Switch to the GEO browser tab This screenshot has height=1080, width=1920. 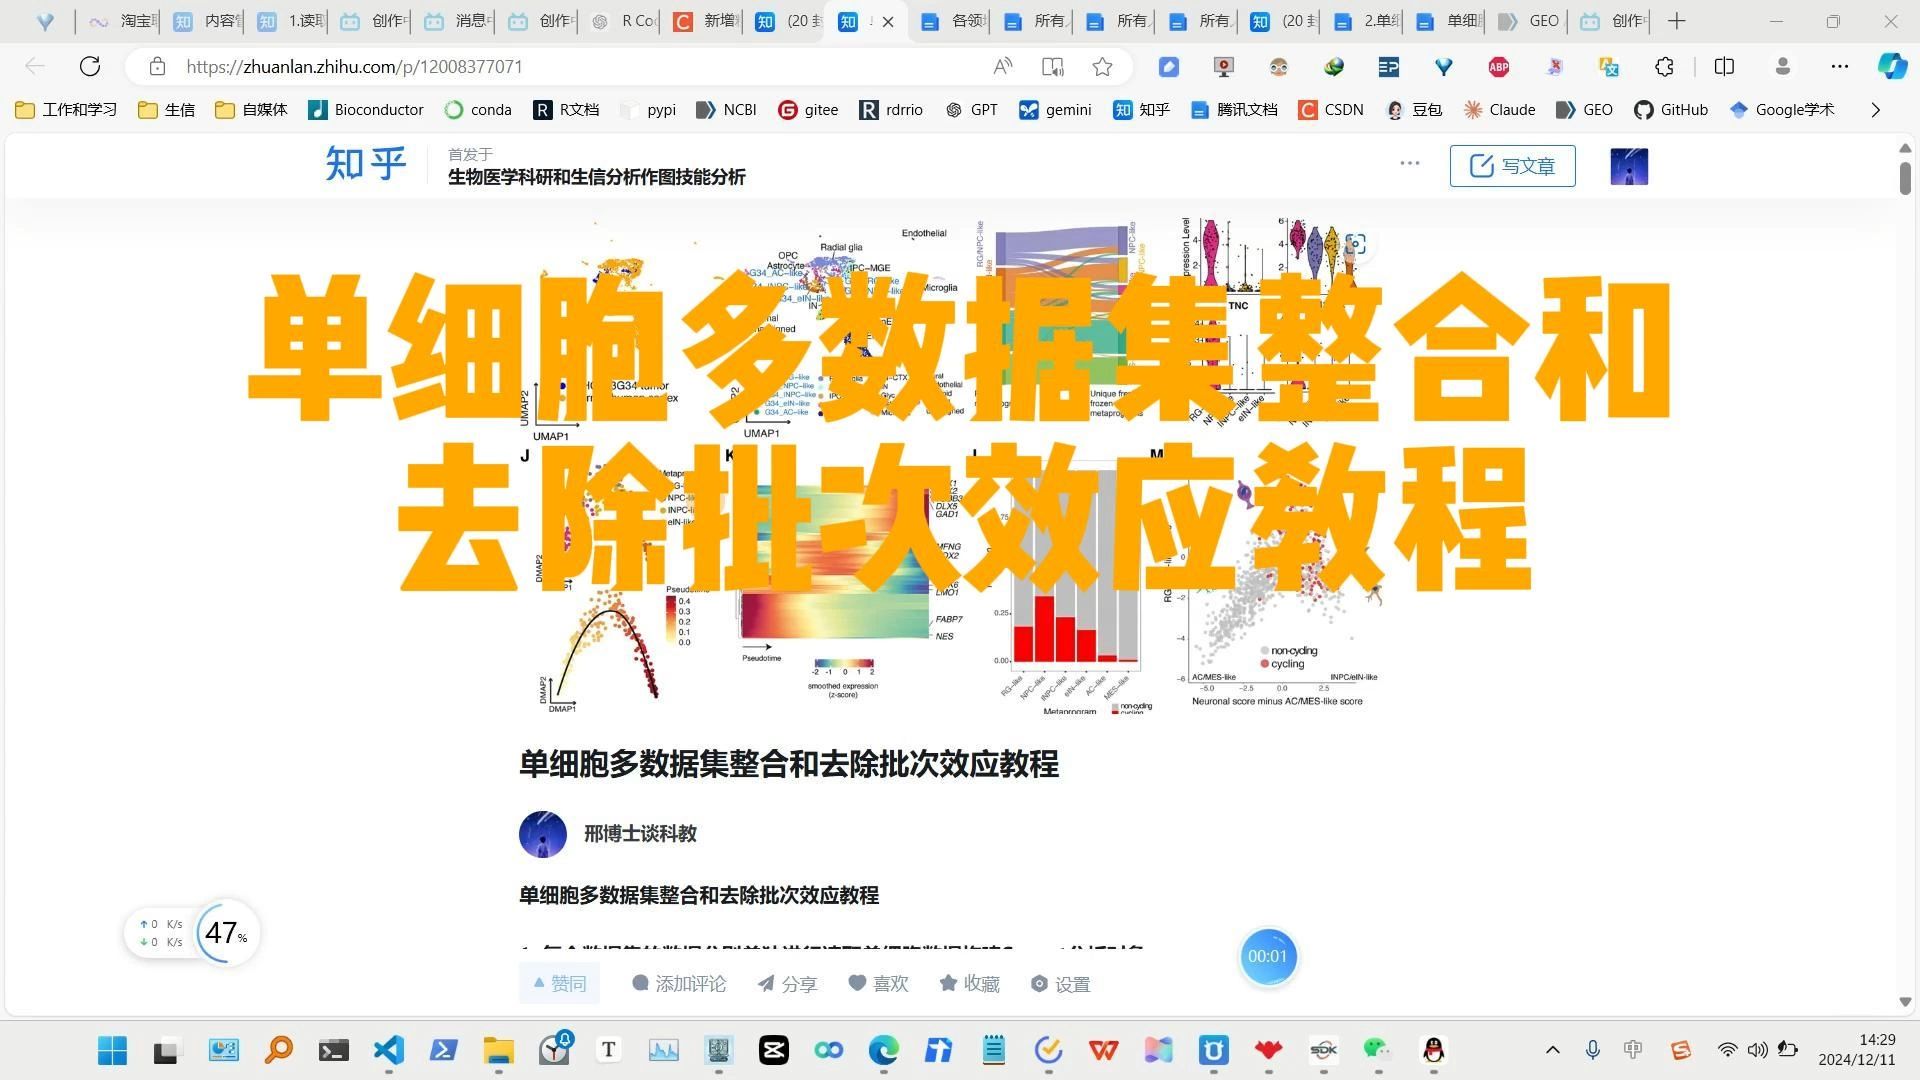(1528, 21)
